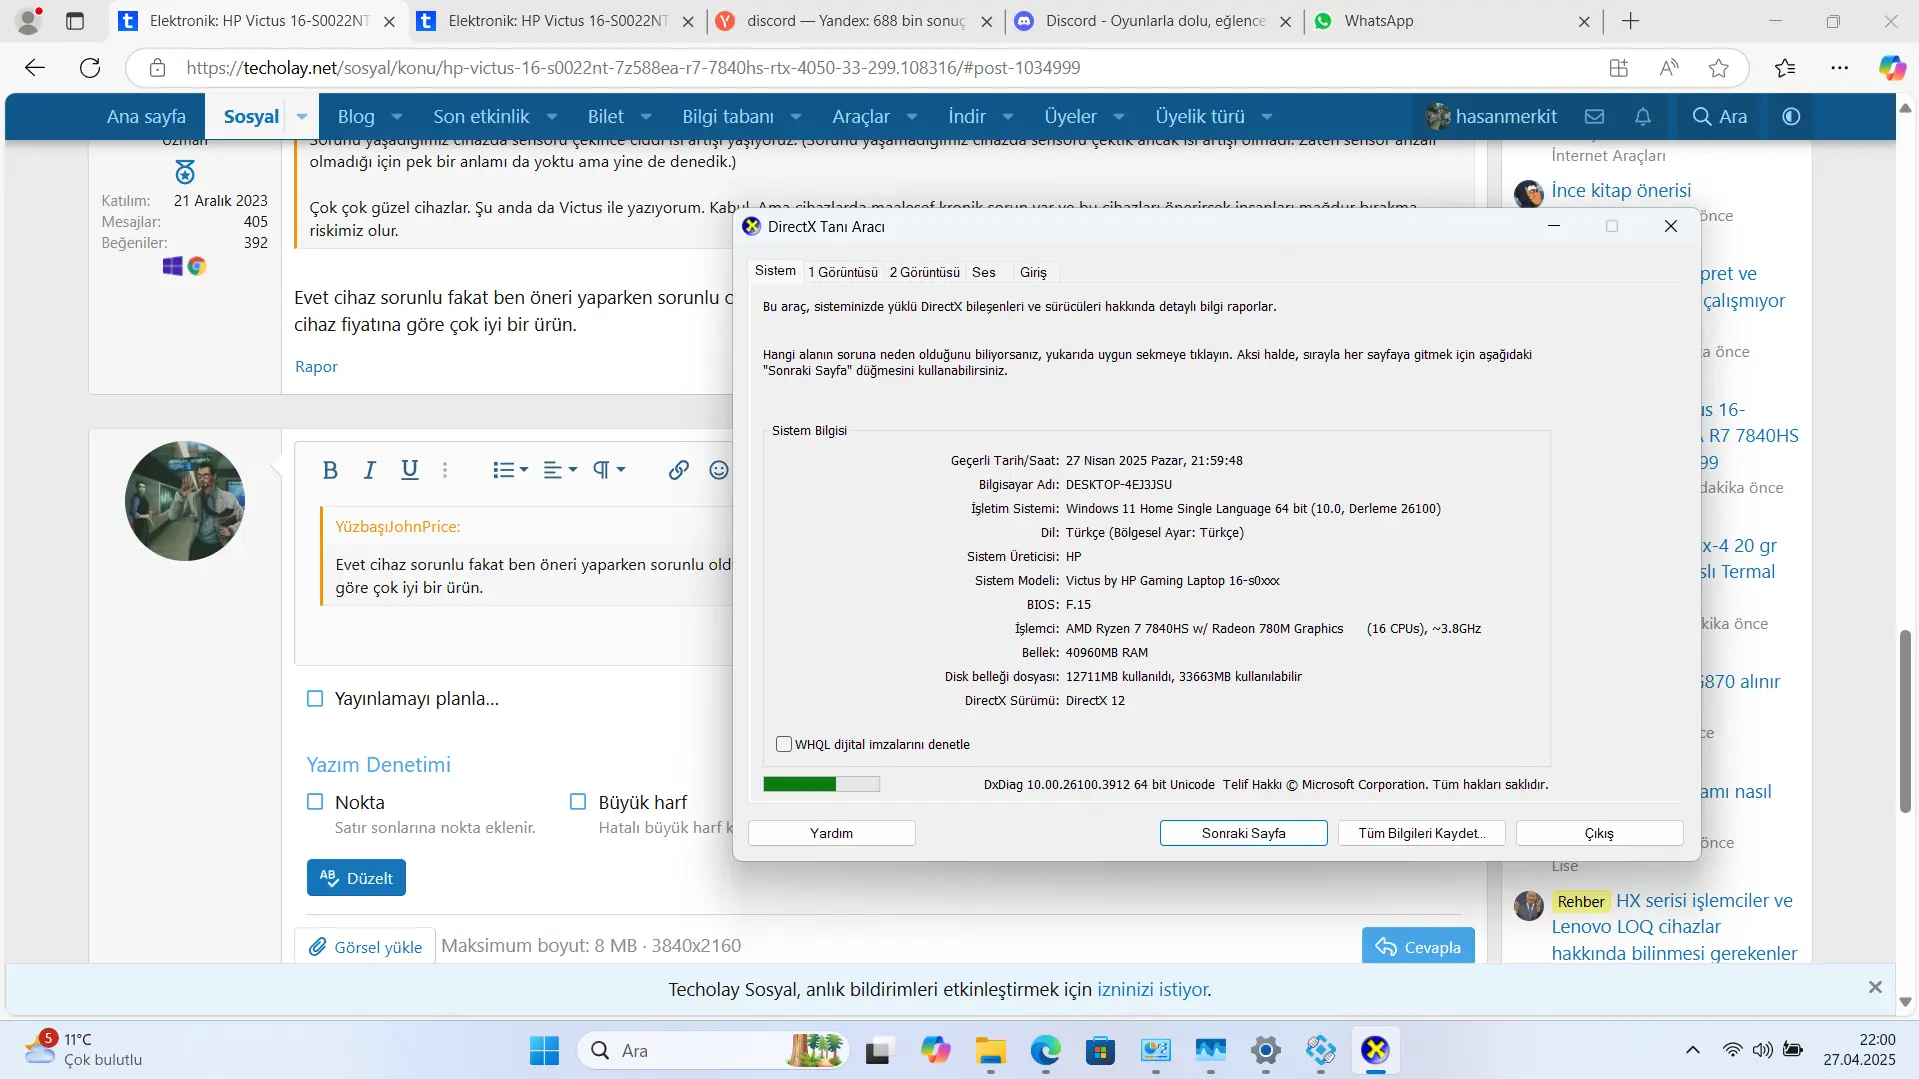Click the browser address bar URL

tap(633, 68)
